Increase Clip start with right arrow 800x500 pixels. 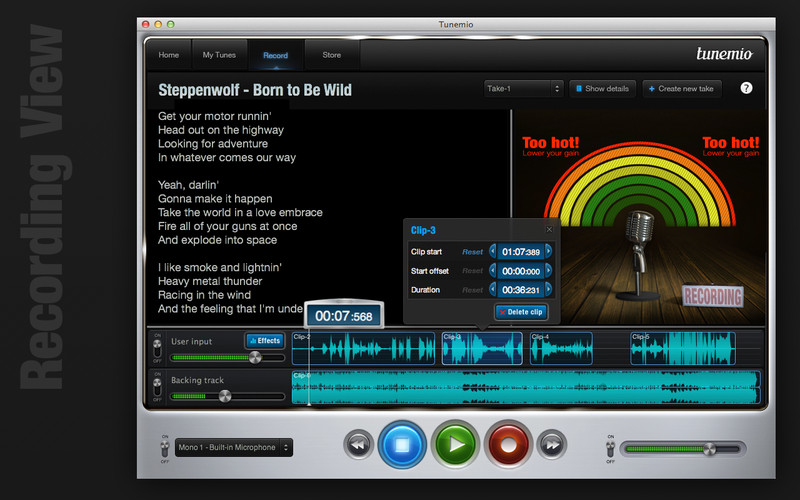[x=548, y=251]
